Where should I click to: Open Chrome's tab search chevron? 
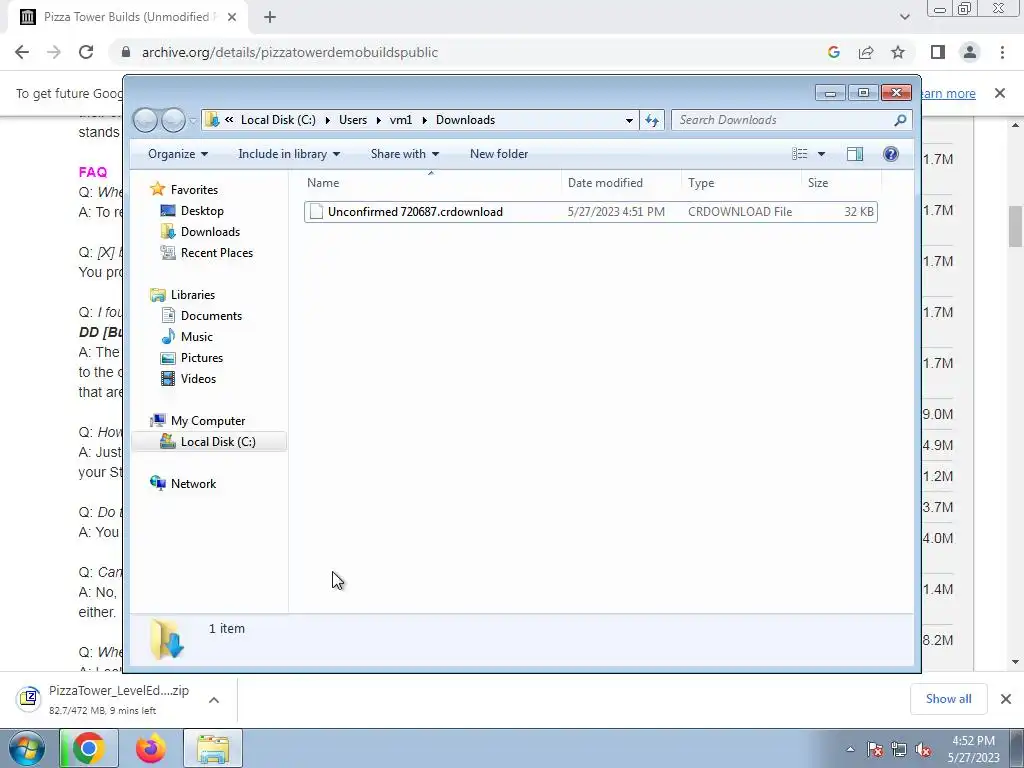tap(904, 17)
